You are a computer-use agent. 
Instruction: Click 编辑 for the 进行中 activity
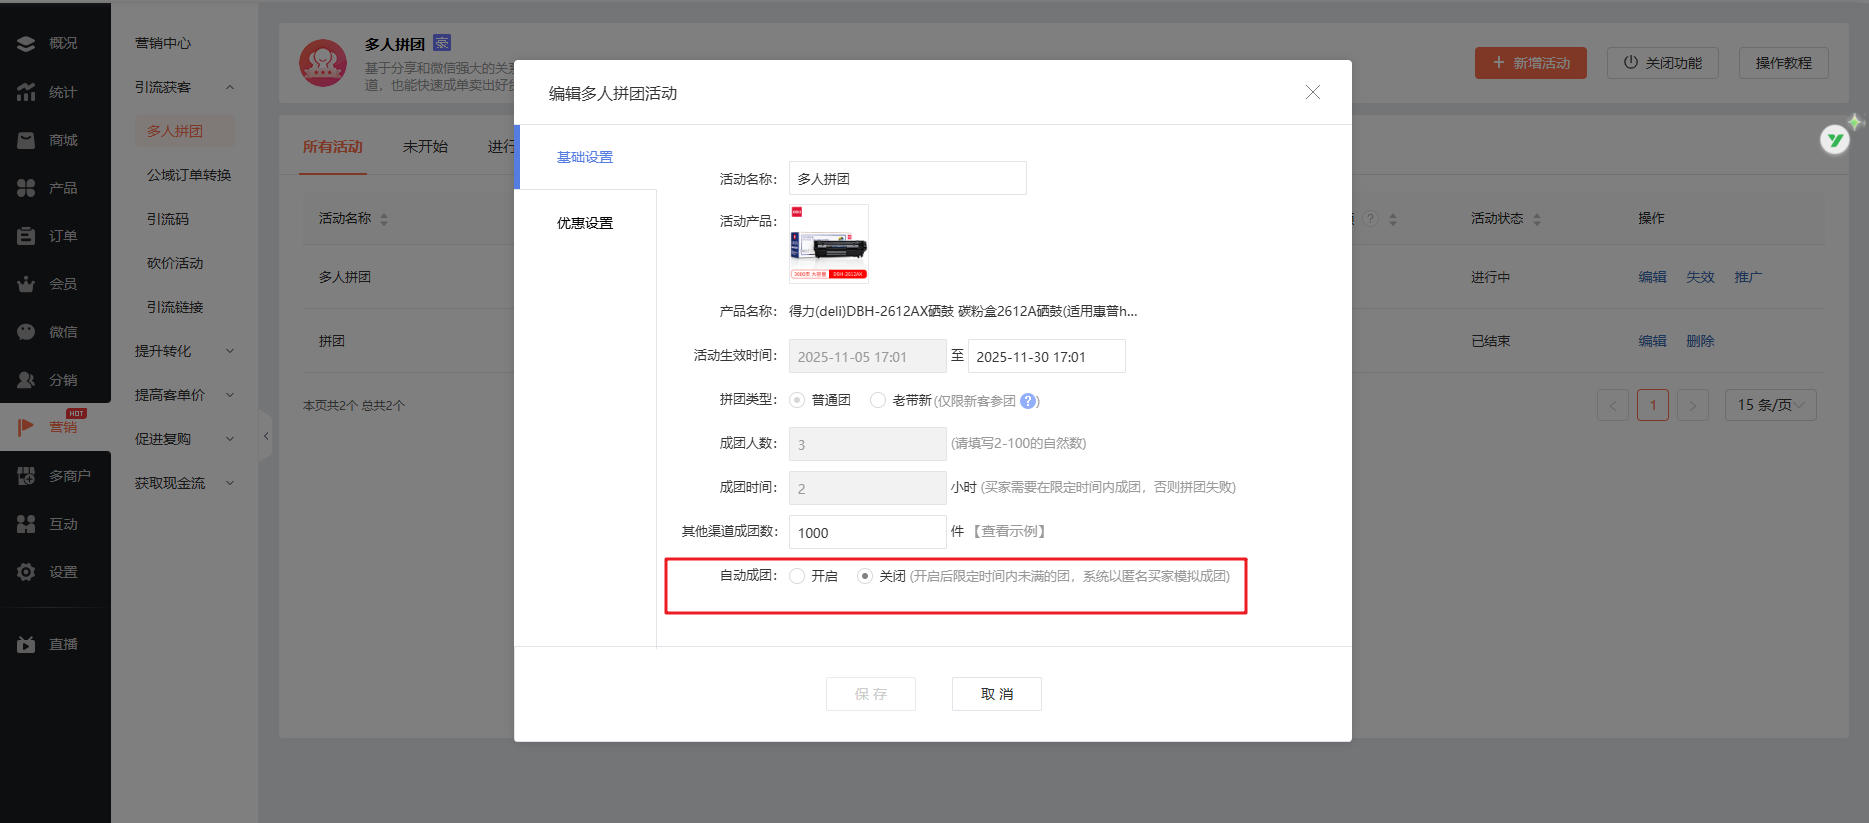click(x=1652, y=277)
